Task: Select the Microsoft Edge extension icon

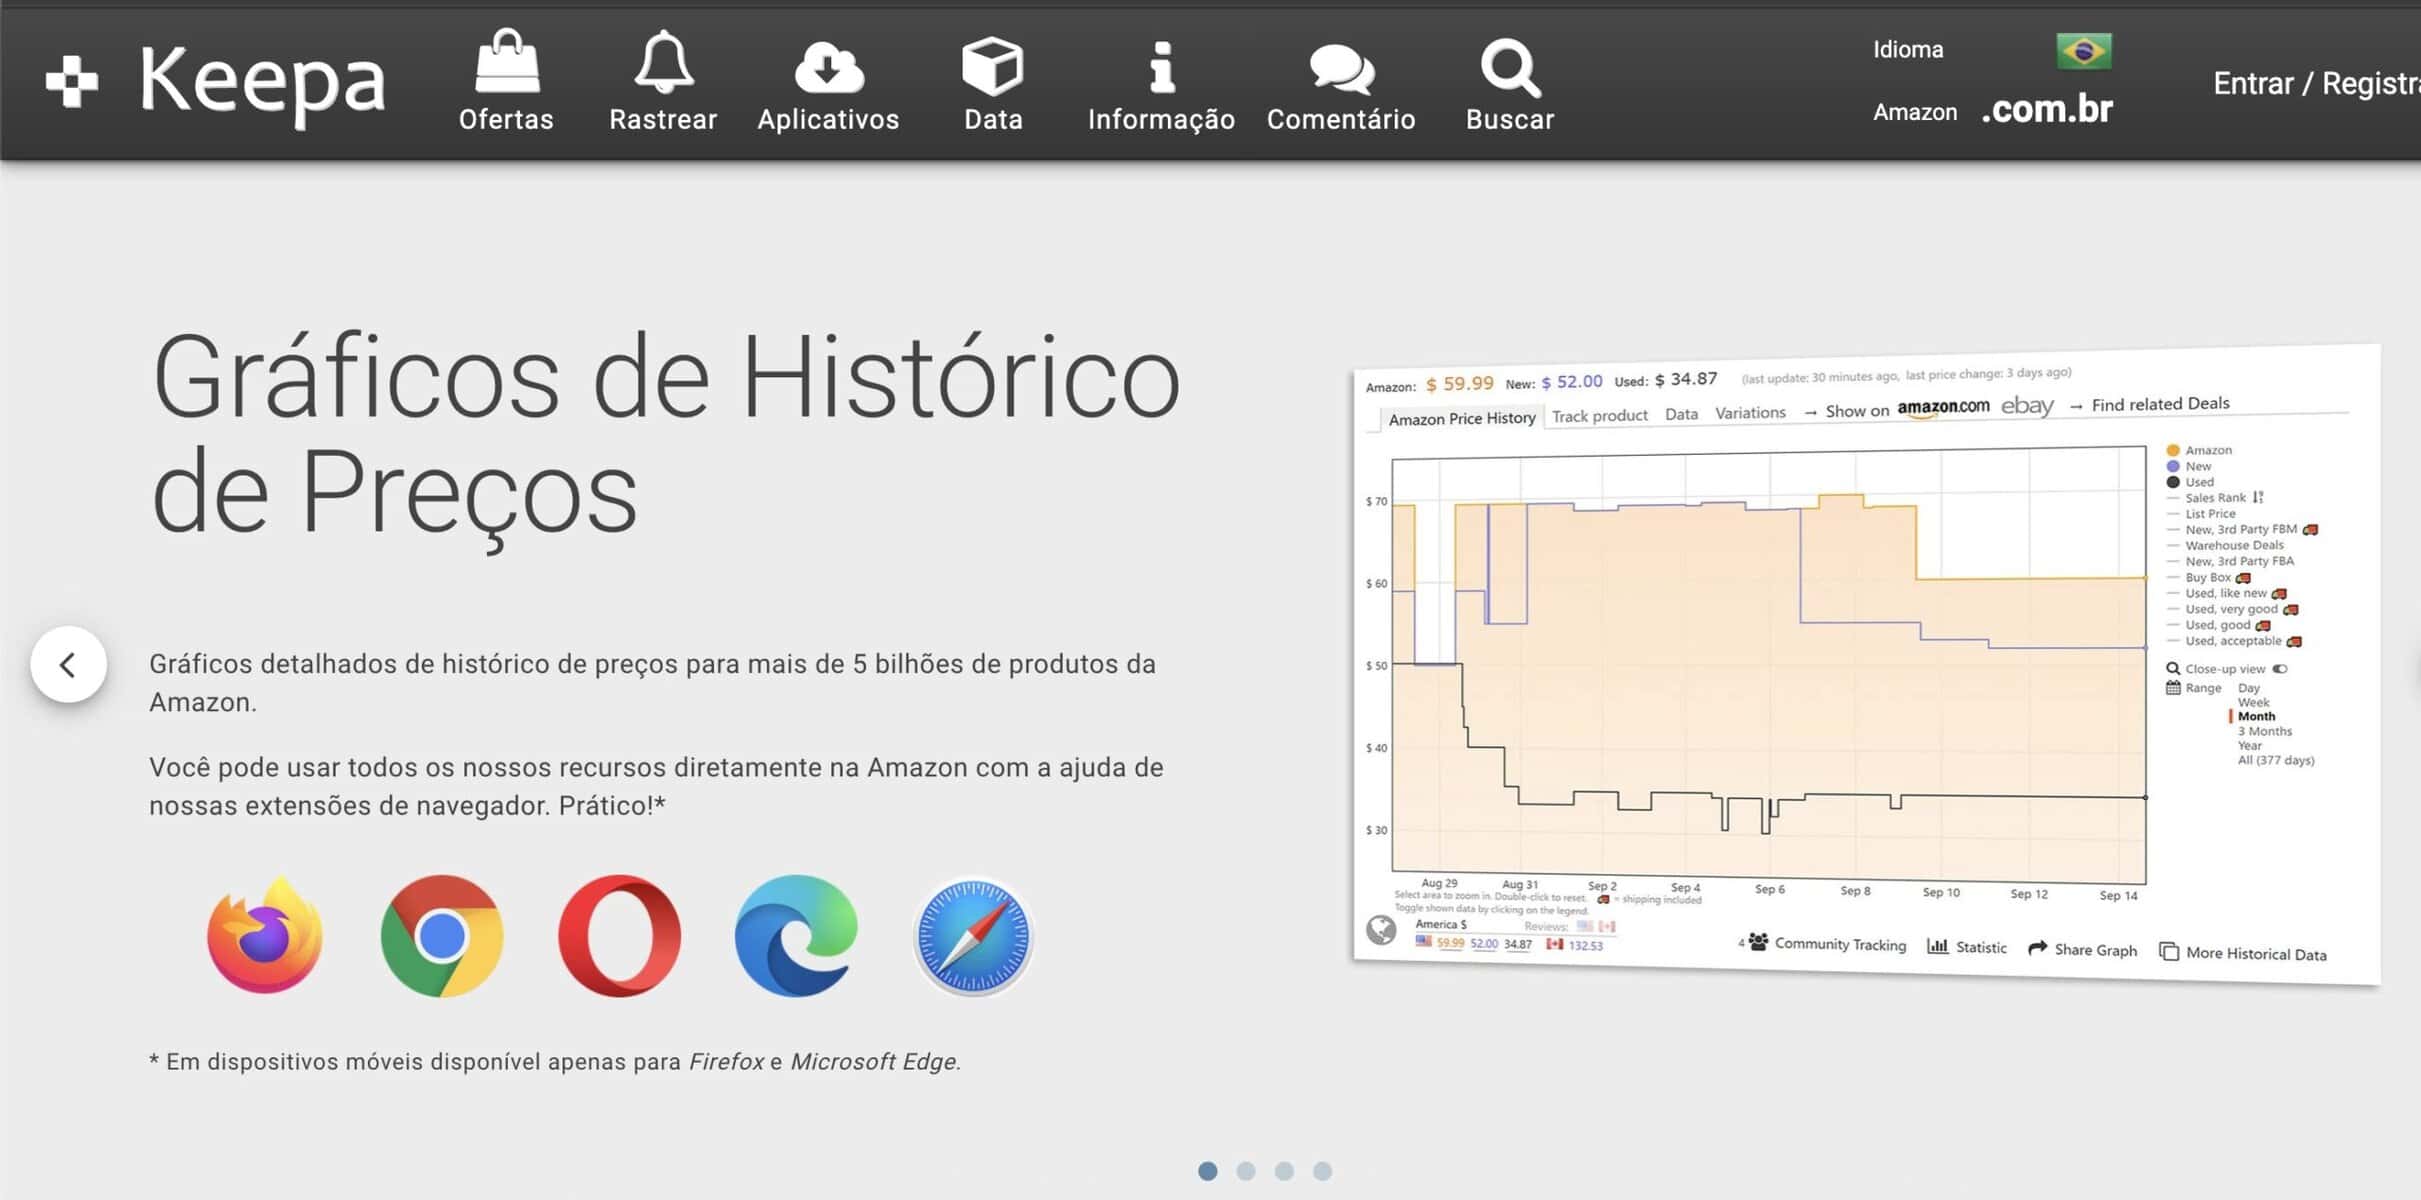Action: point(796,936)
